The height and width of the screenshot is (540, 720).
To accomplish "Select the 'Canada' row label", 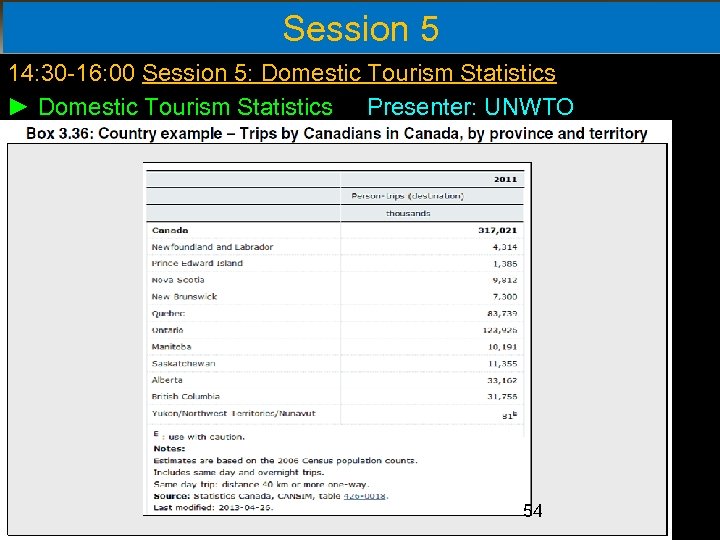I will point(170,231).
